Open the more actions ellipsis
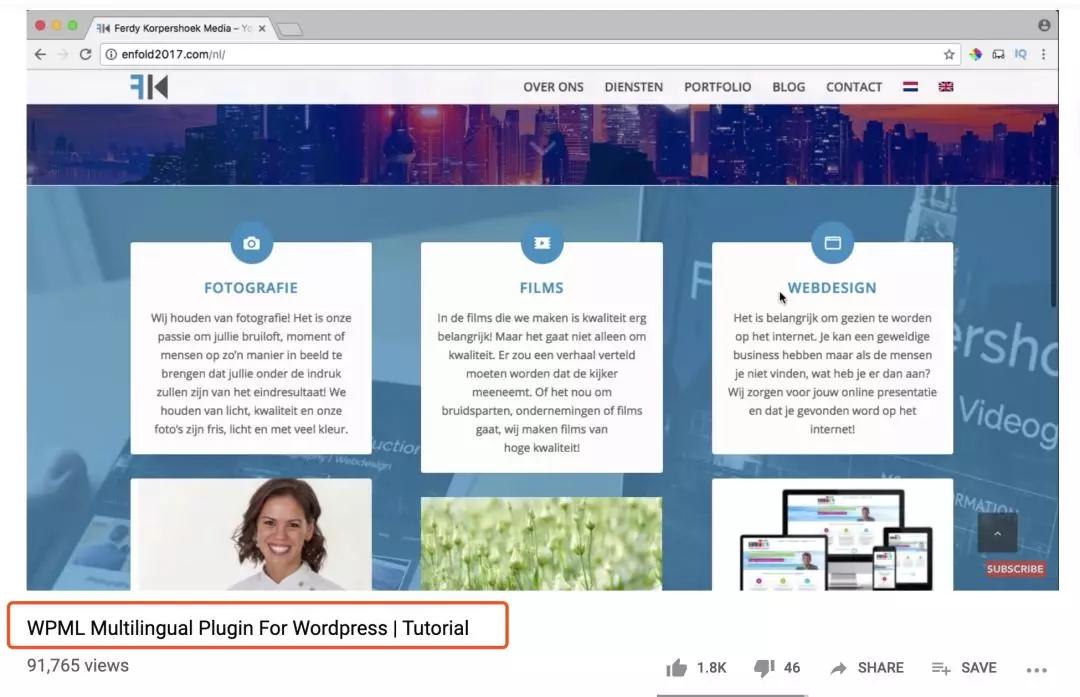This screenshot has width=1080, height=697. 1037,669
